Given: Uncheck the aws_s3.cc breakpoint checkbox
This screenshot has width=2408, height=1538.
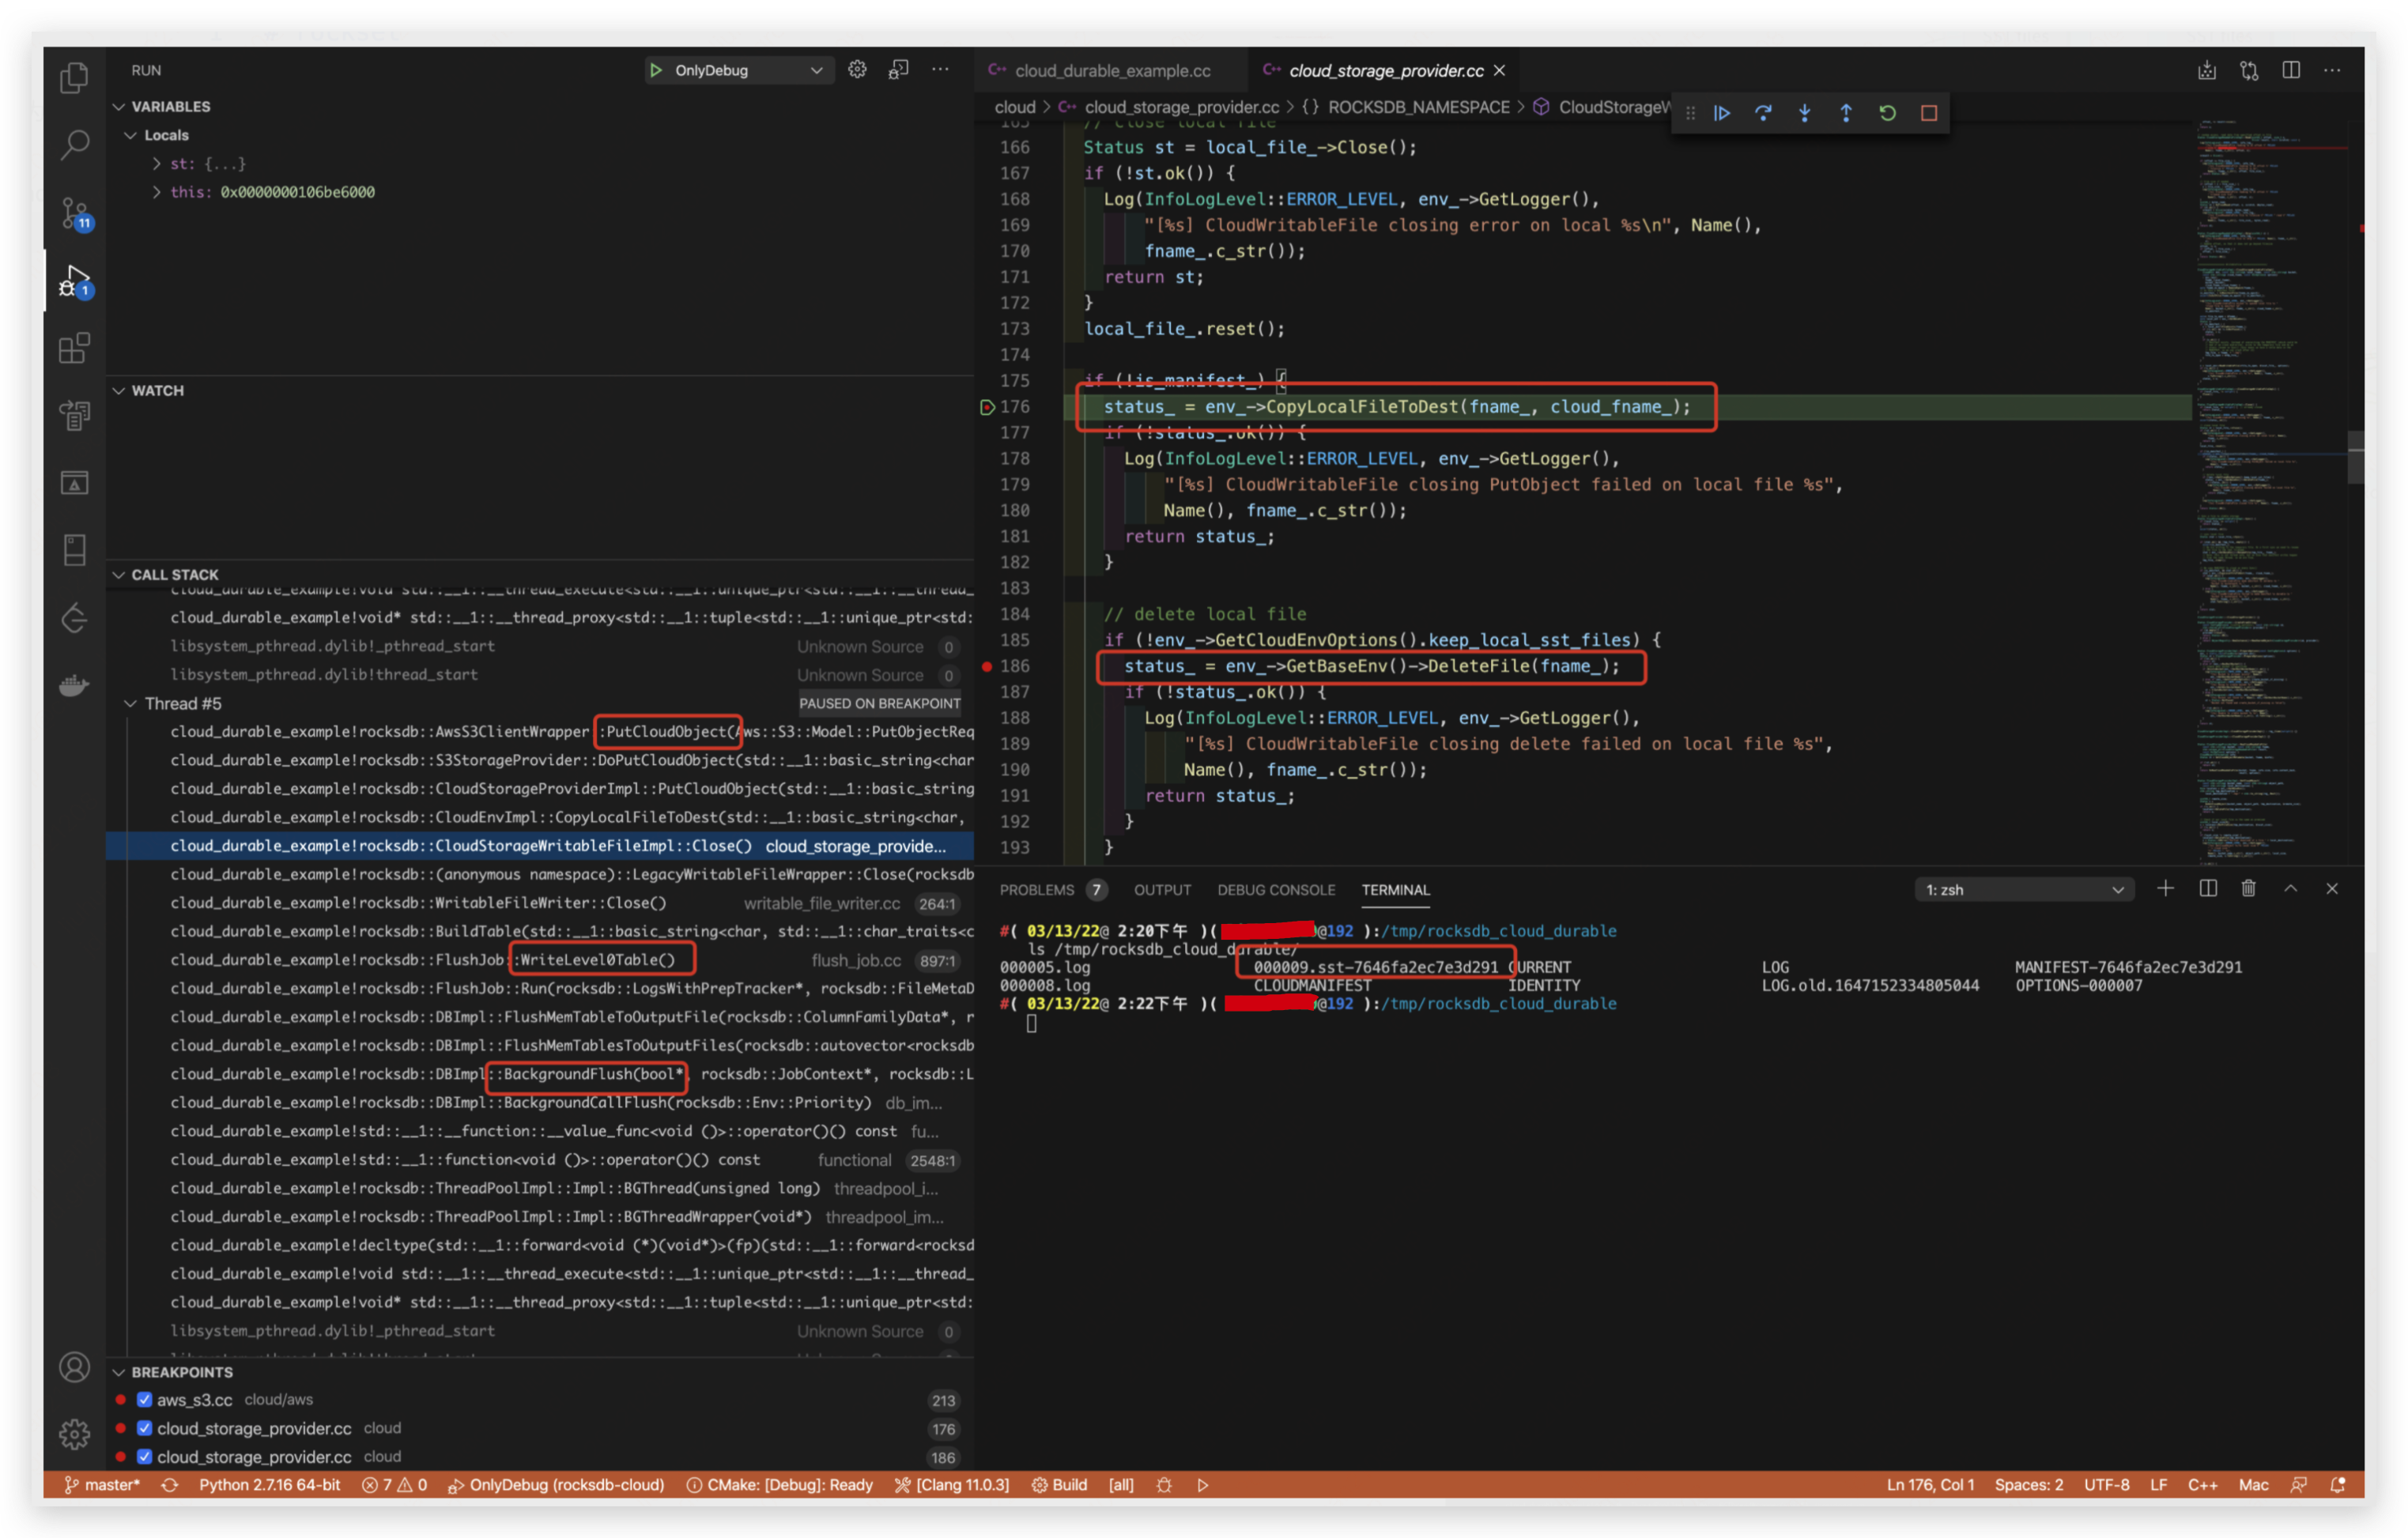Looking at the screenshot, I should (x=144, y=1399).
